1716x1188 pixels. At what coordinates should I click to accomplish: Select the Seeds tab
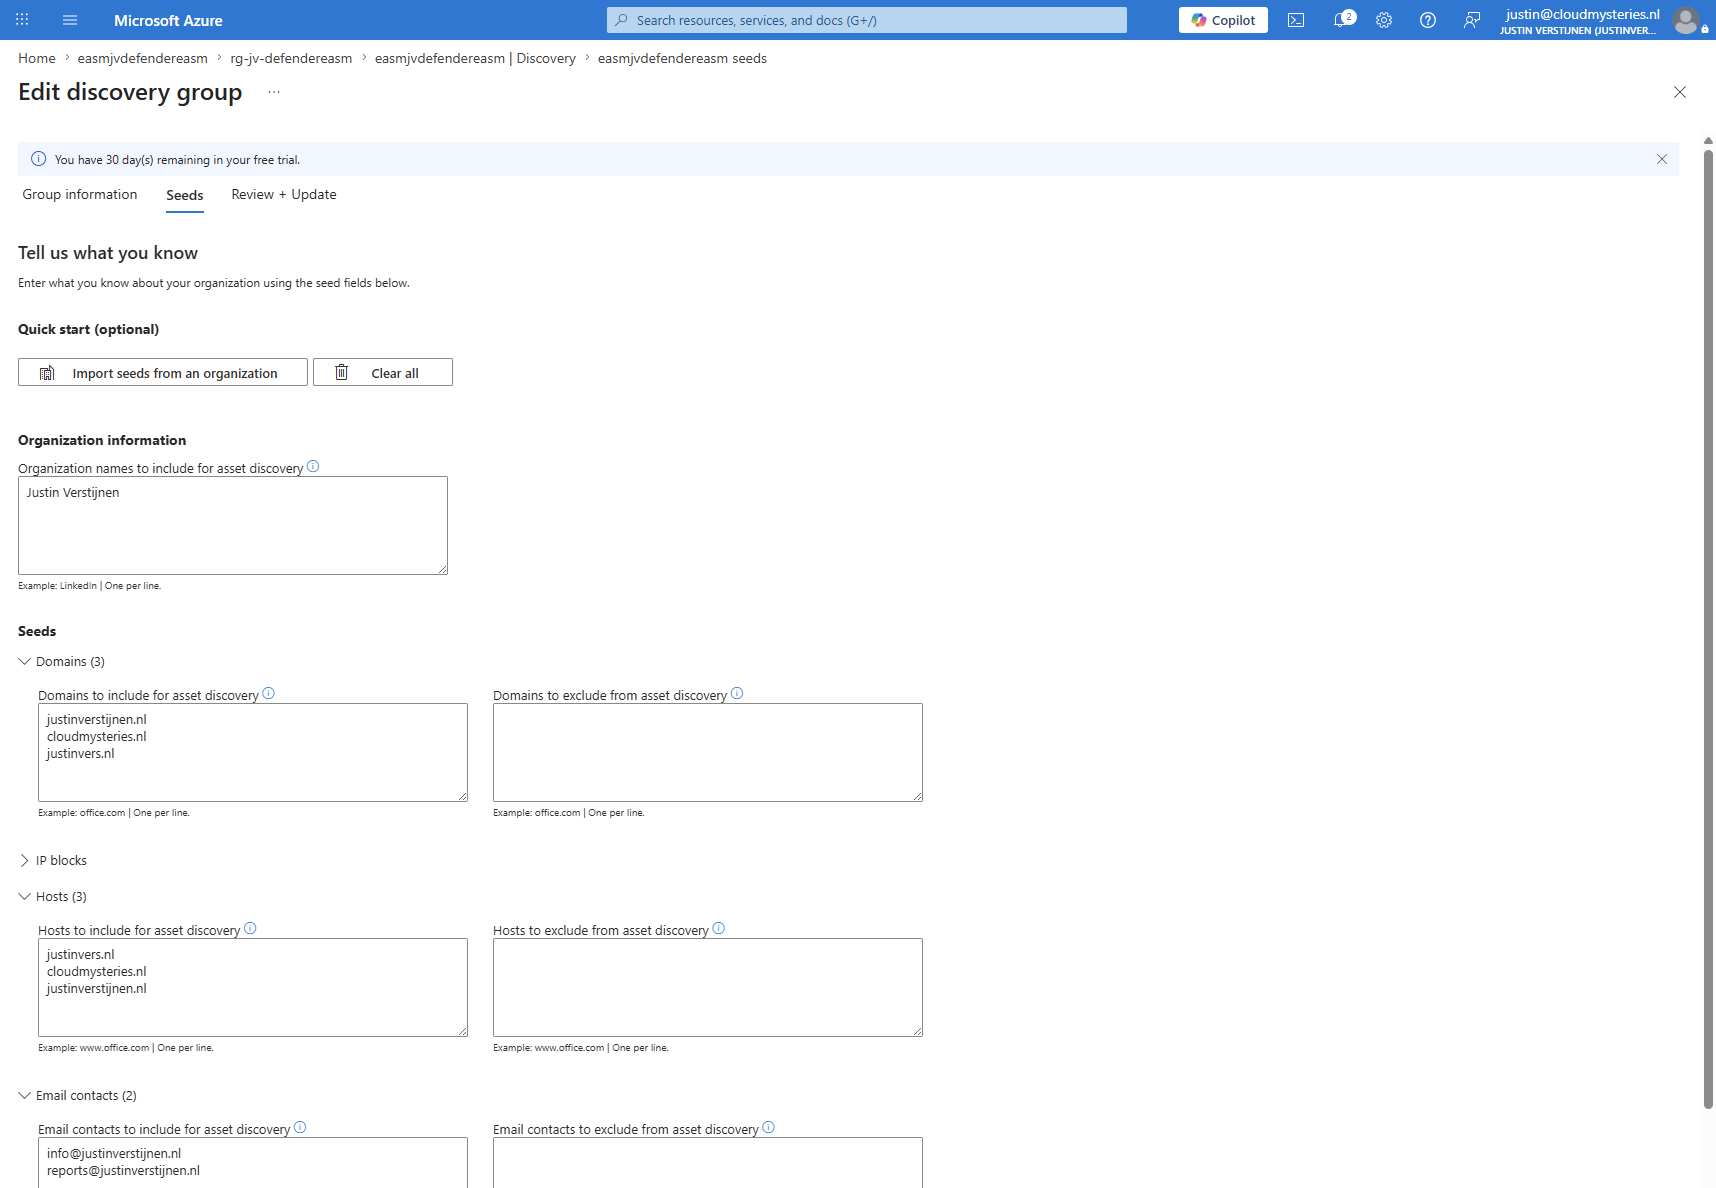[185, 196]
